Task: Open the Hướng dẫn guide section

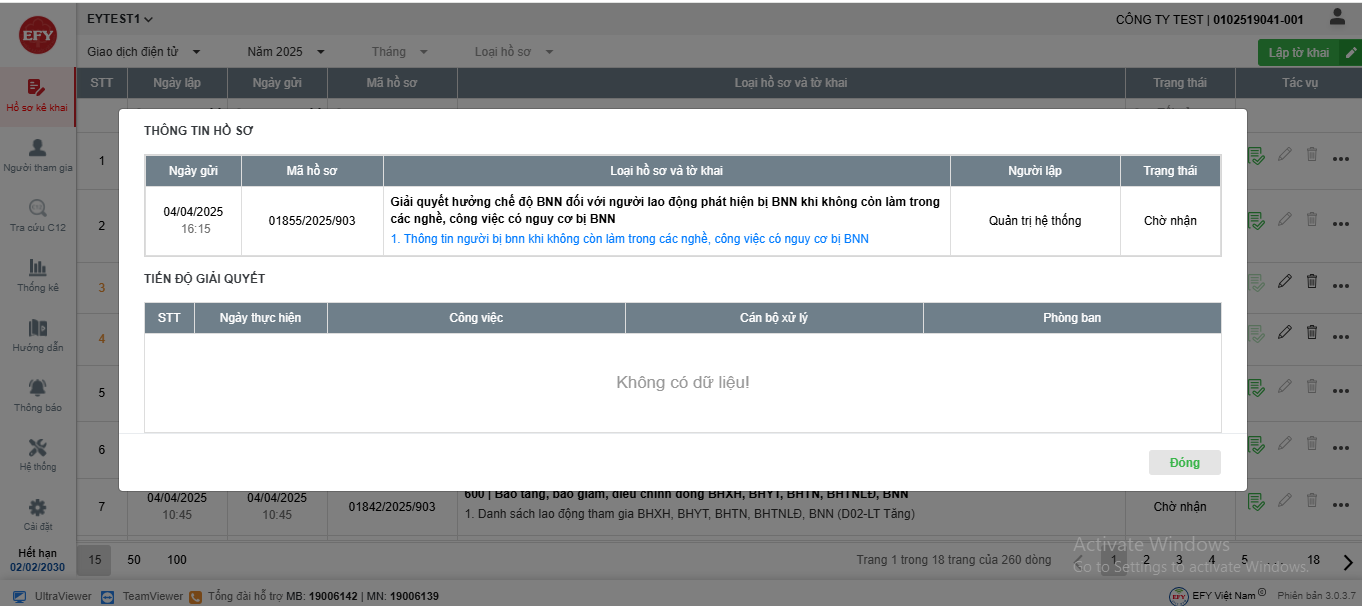Action: 37,336
